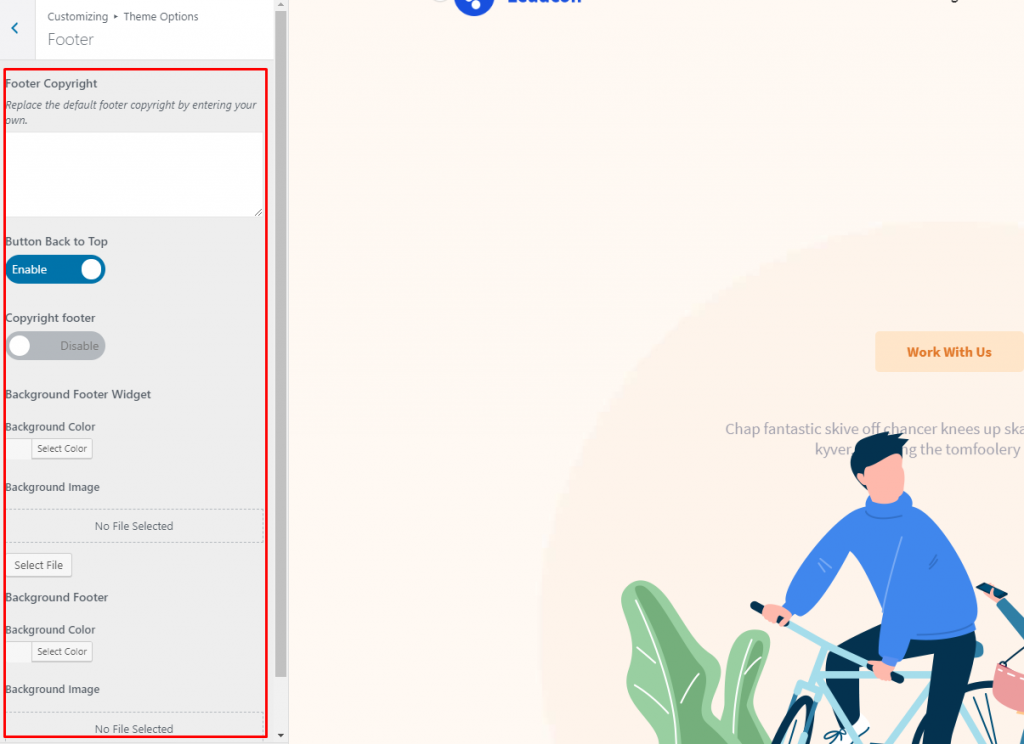This screenshot has height=744, width=1024.
Task: Click the Button Back to Top label
Action: tap(56, 242)
